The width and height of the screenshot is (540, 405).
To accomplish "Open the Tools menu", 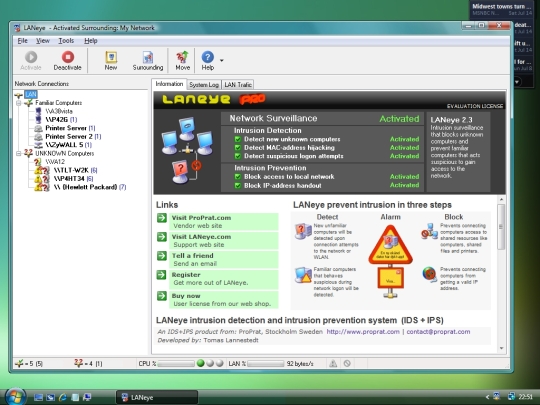I will pyautogui.click(x=66, y=41).
